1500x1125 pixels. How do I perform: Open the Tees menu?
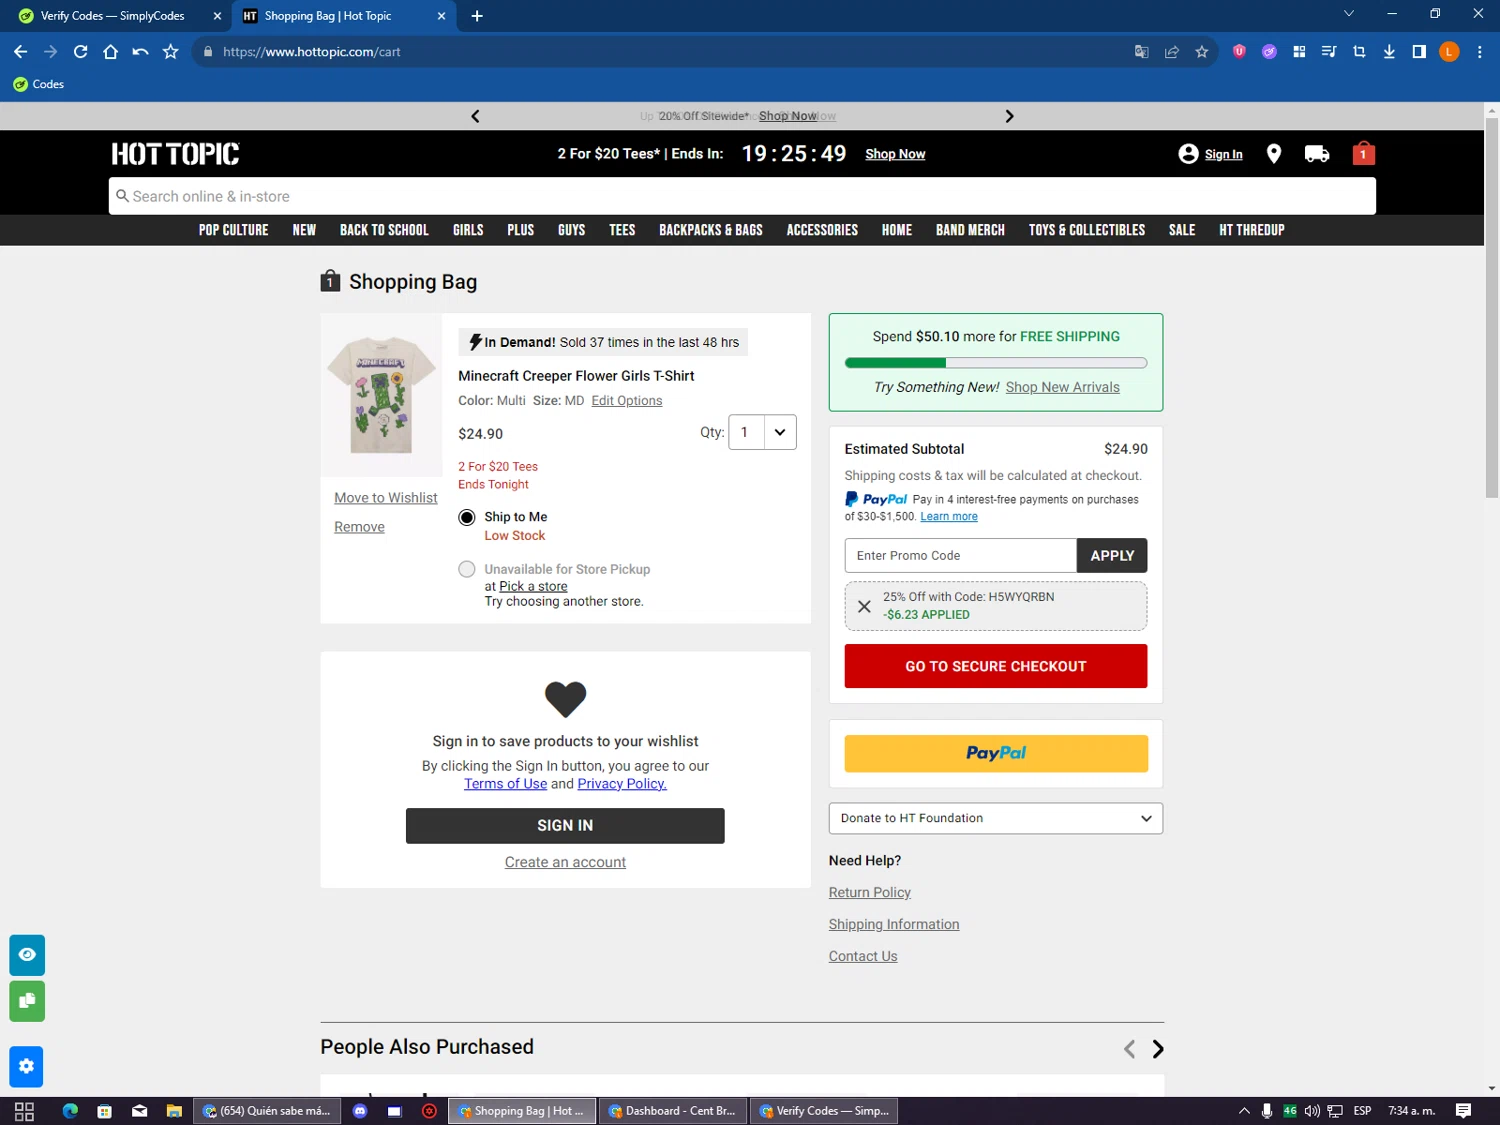tap(622, 230)
